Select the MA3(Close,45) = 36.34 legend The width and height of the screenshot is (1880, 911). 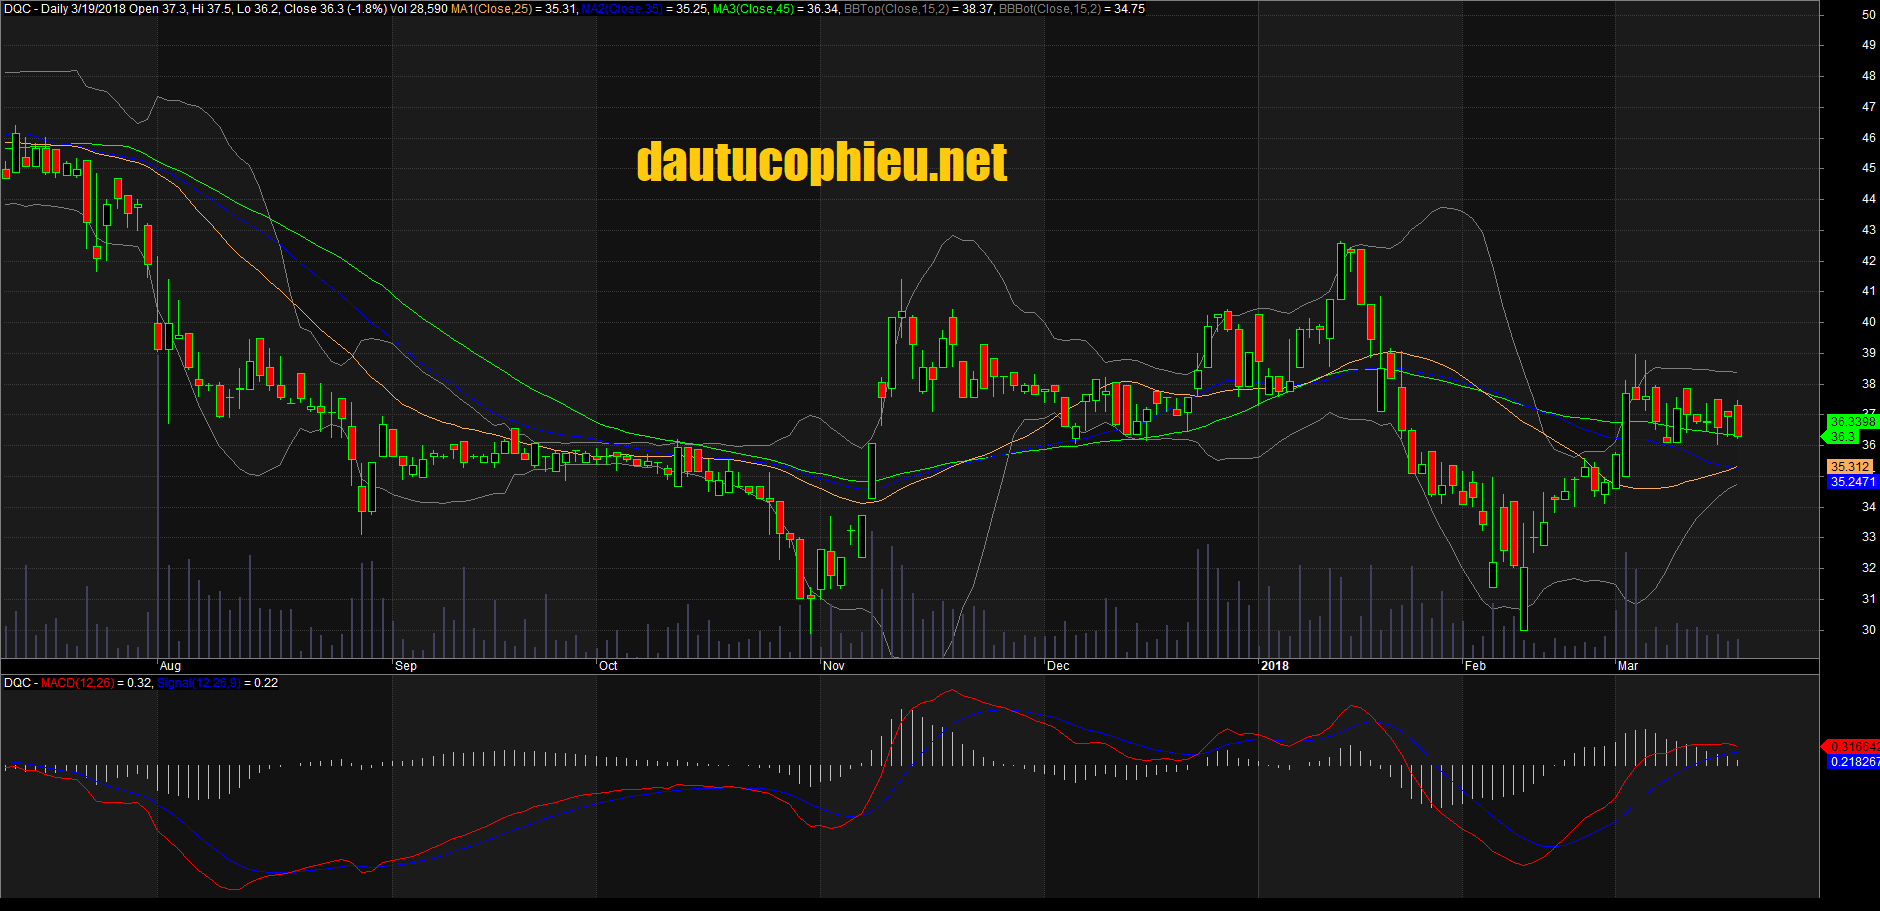click(x=775, y=9)
